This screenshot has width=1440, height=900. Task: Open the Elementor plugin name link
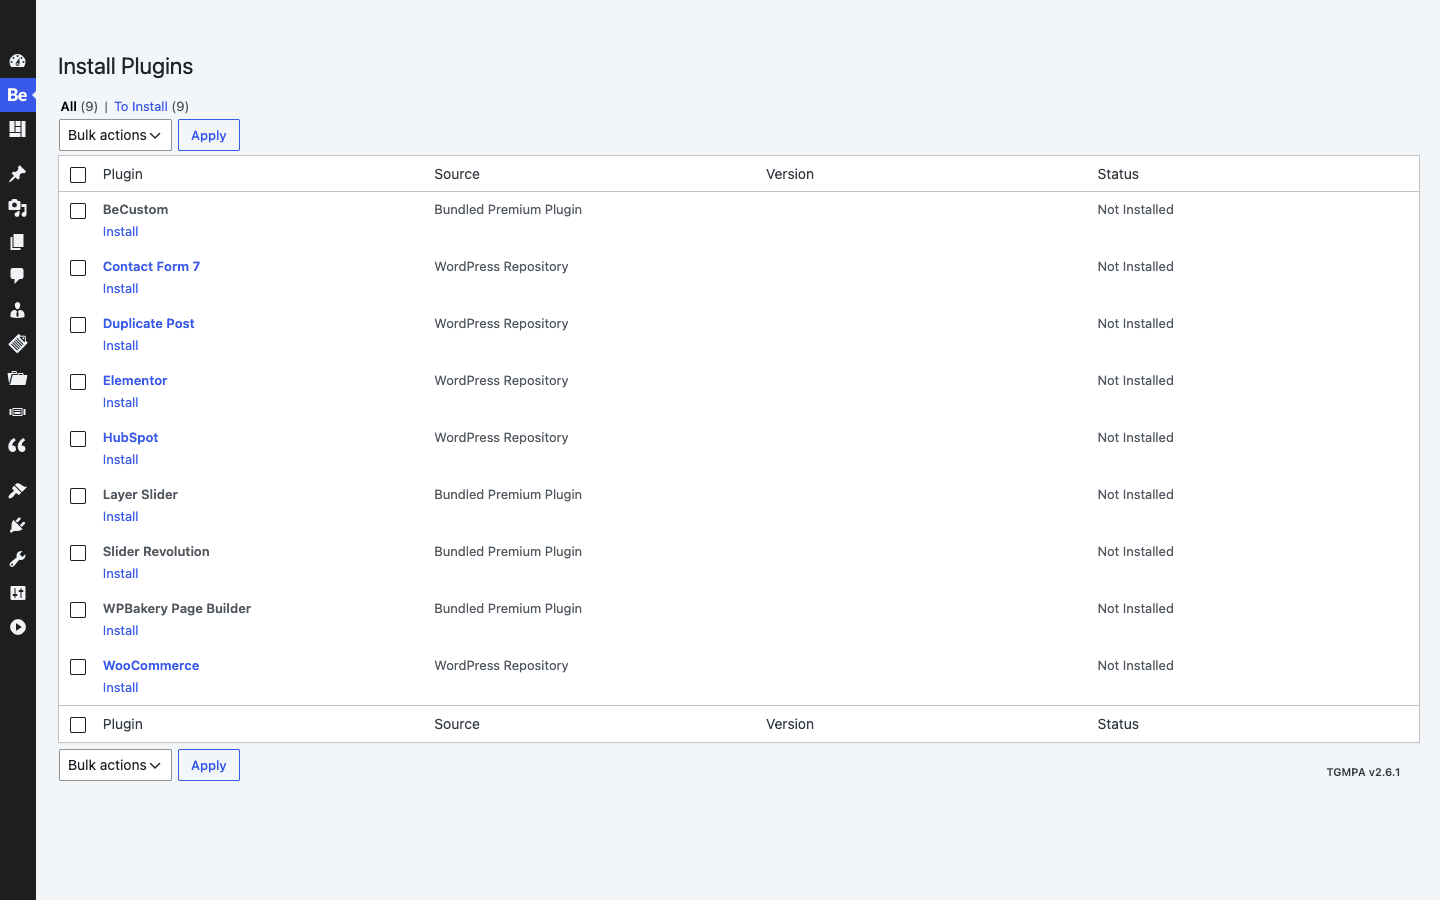click(x=135, y=380)
